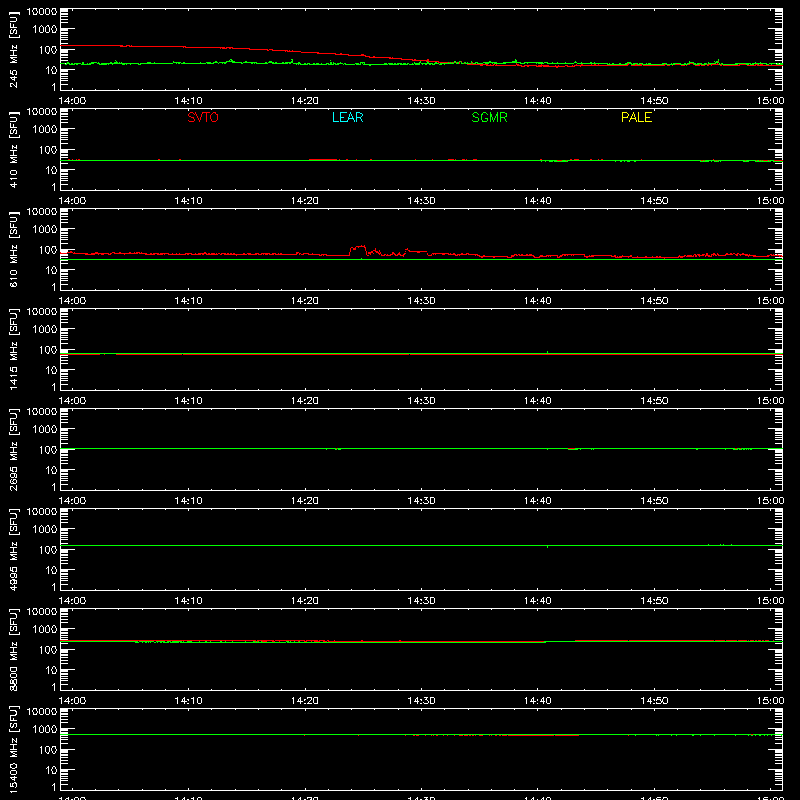
Task: Click the cyan LEAR station label
Action: (347, 117)
